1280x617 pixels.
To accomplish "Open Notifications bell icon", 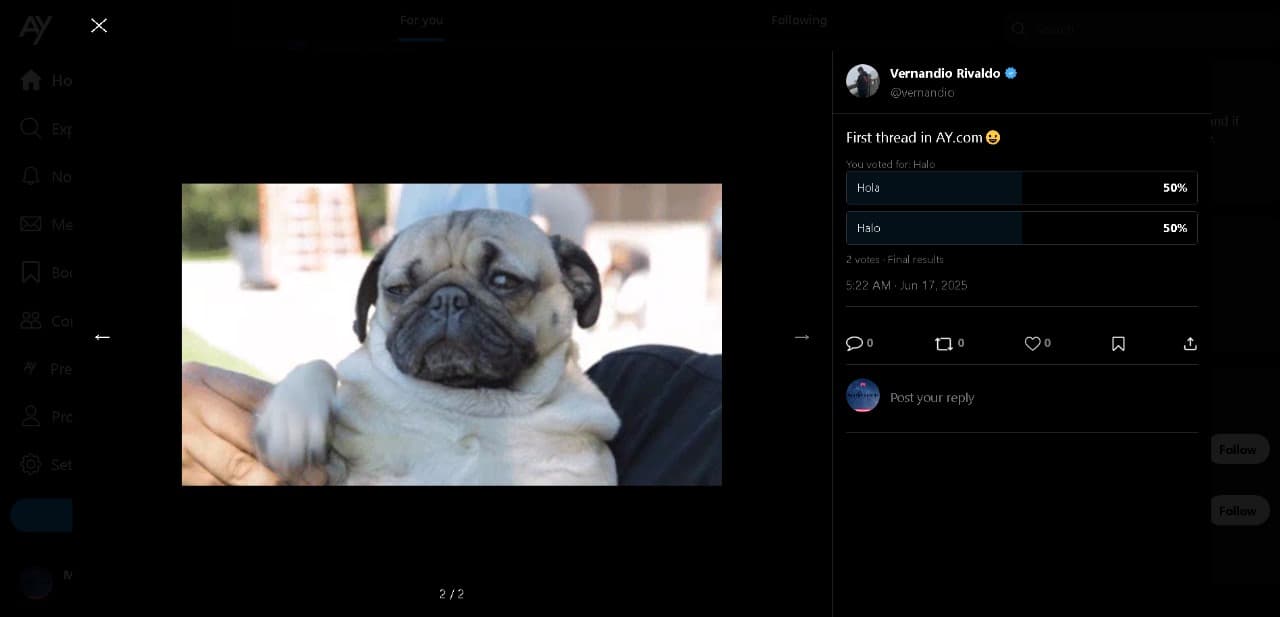I will pyautogui.click(x=31, y=176).
